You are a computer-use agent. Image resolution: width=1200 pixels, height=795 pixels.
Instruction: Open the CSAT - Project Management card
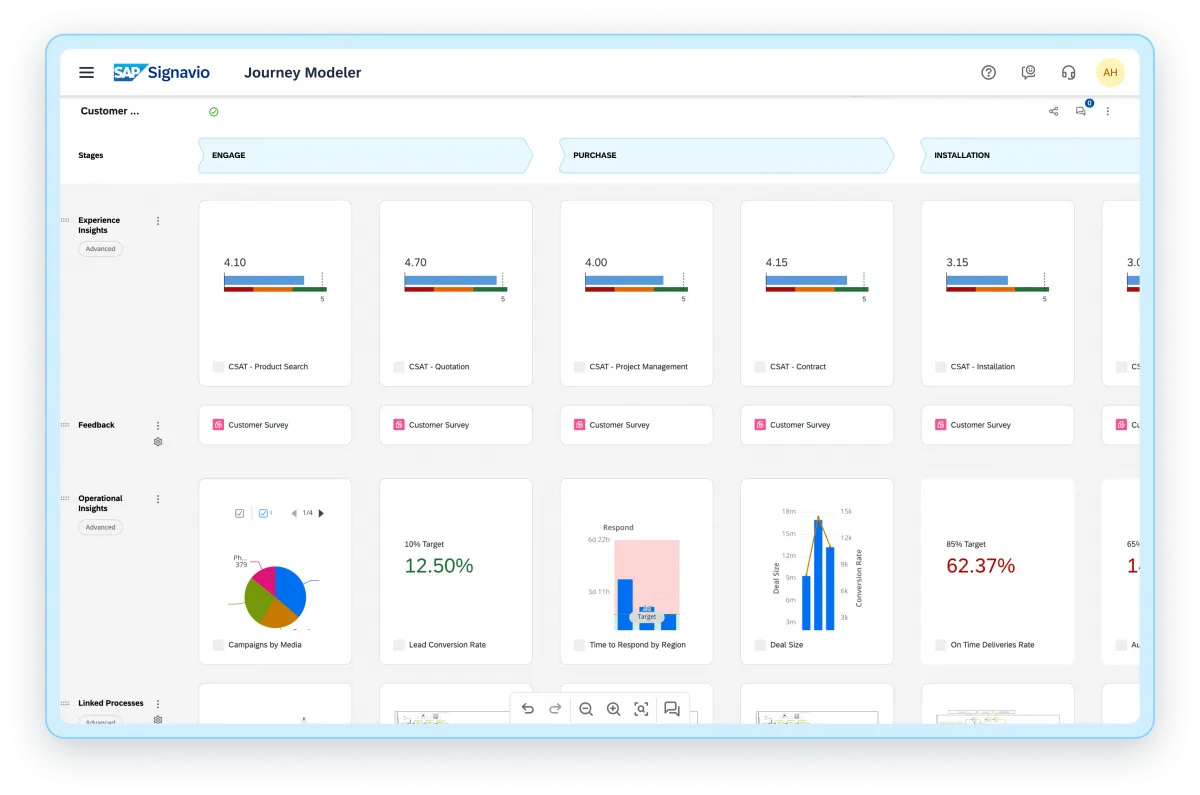(x=637, y=293)
